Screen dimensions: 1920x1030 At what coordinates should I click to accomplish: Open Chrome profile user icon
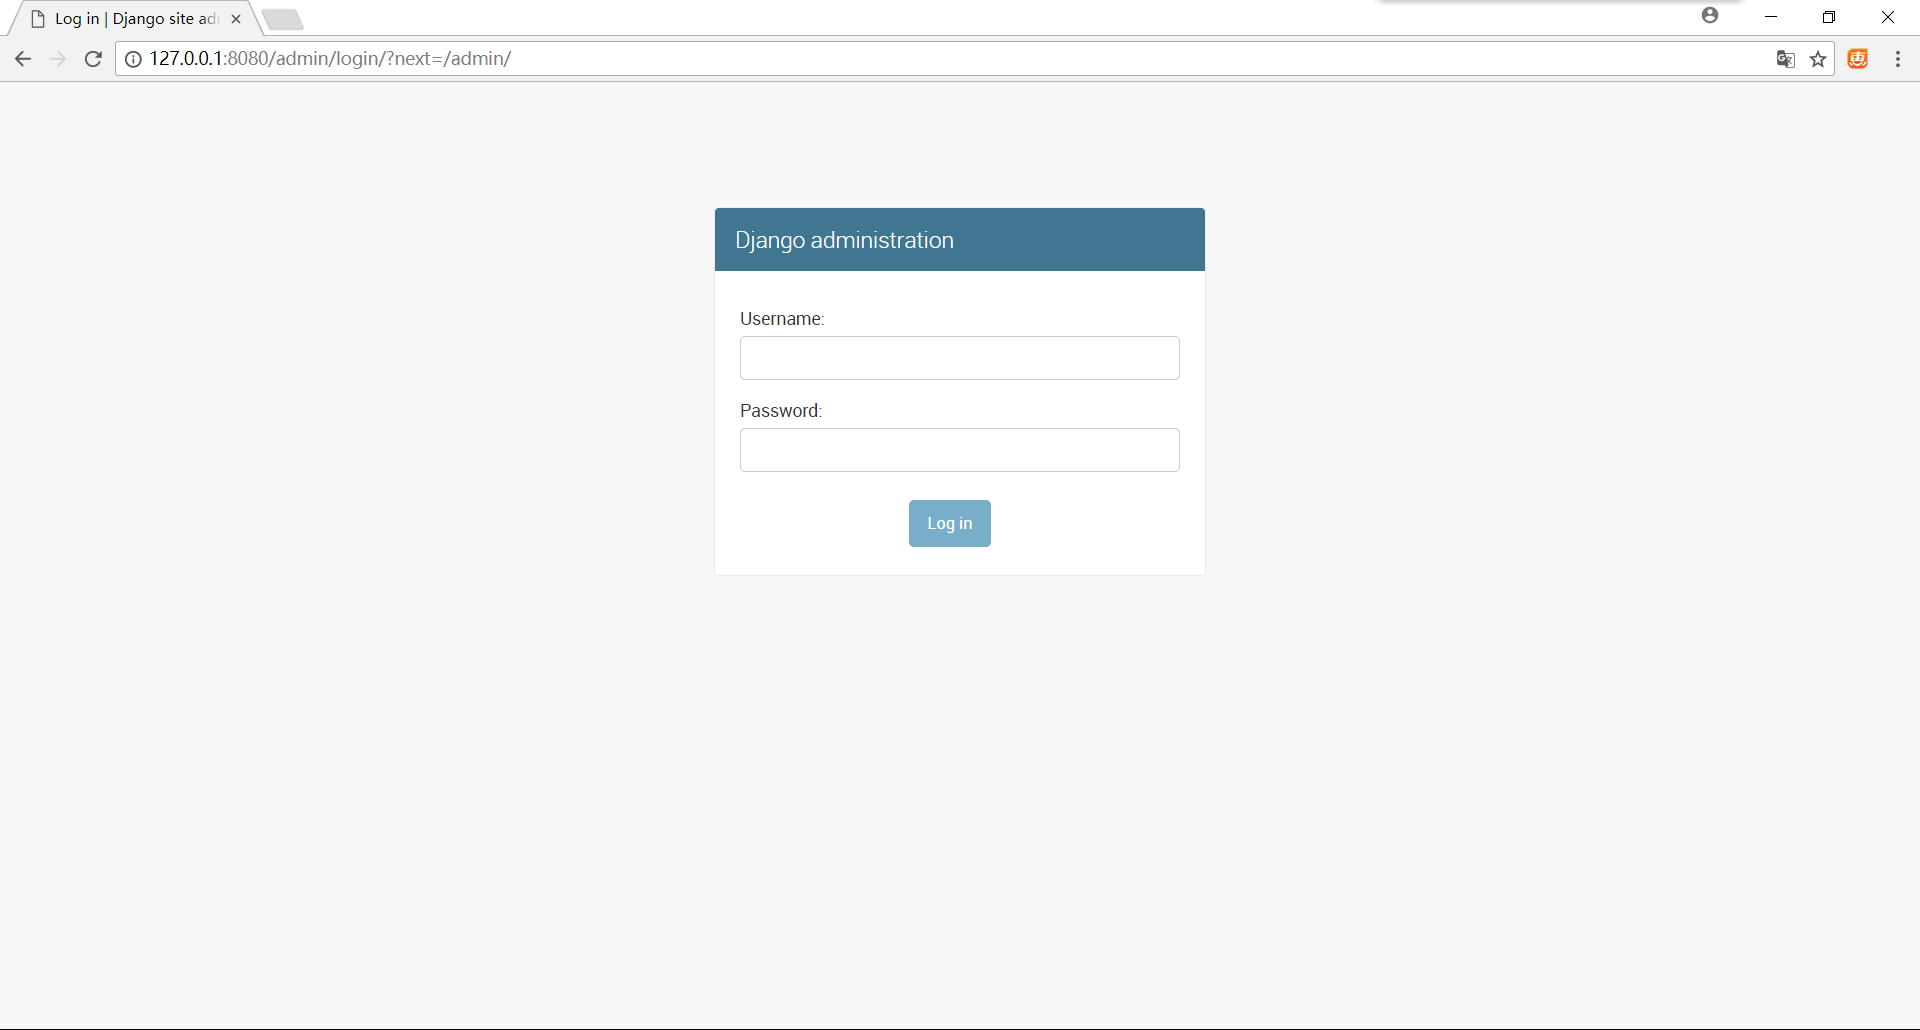(x=1710, y=15)
